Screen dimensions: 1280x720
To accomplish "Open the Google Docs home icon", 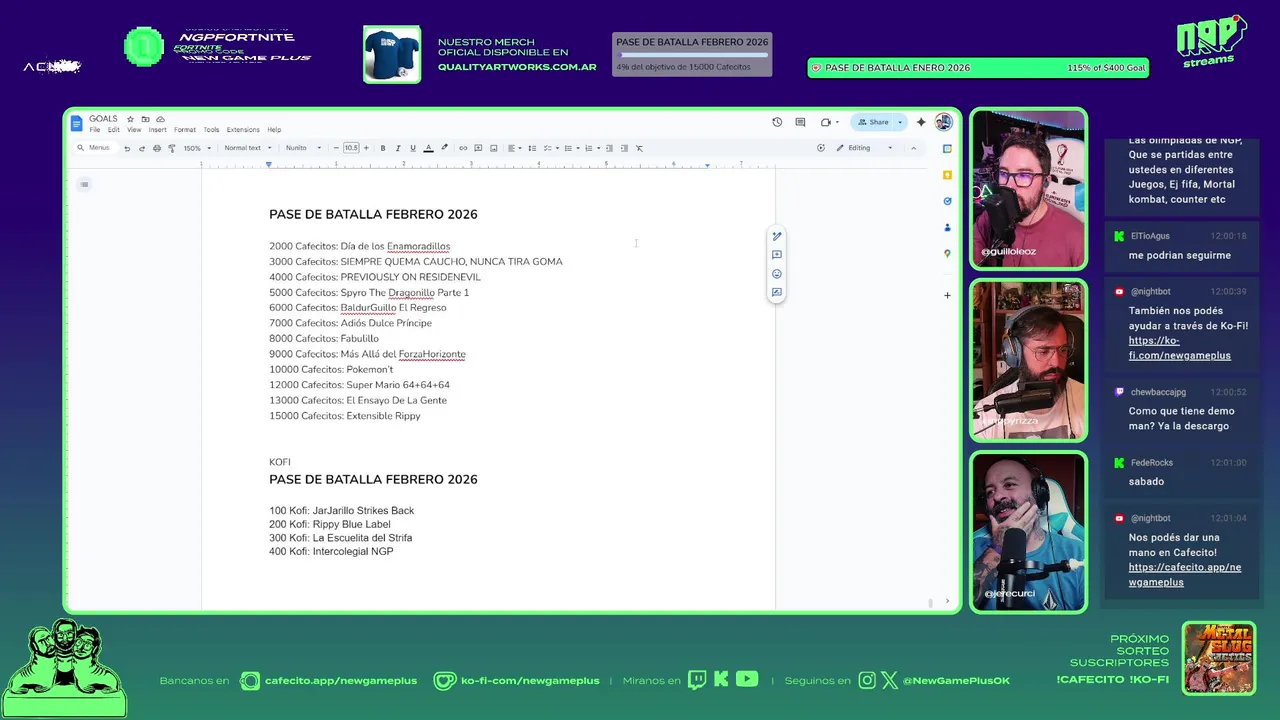I will (x=76, y=123).
